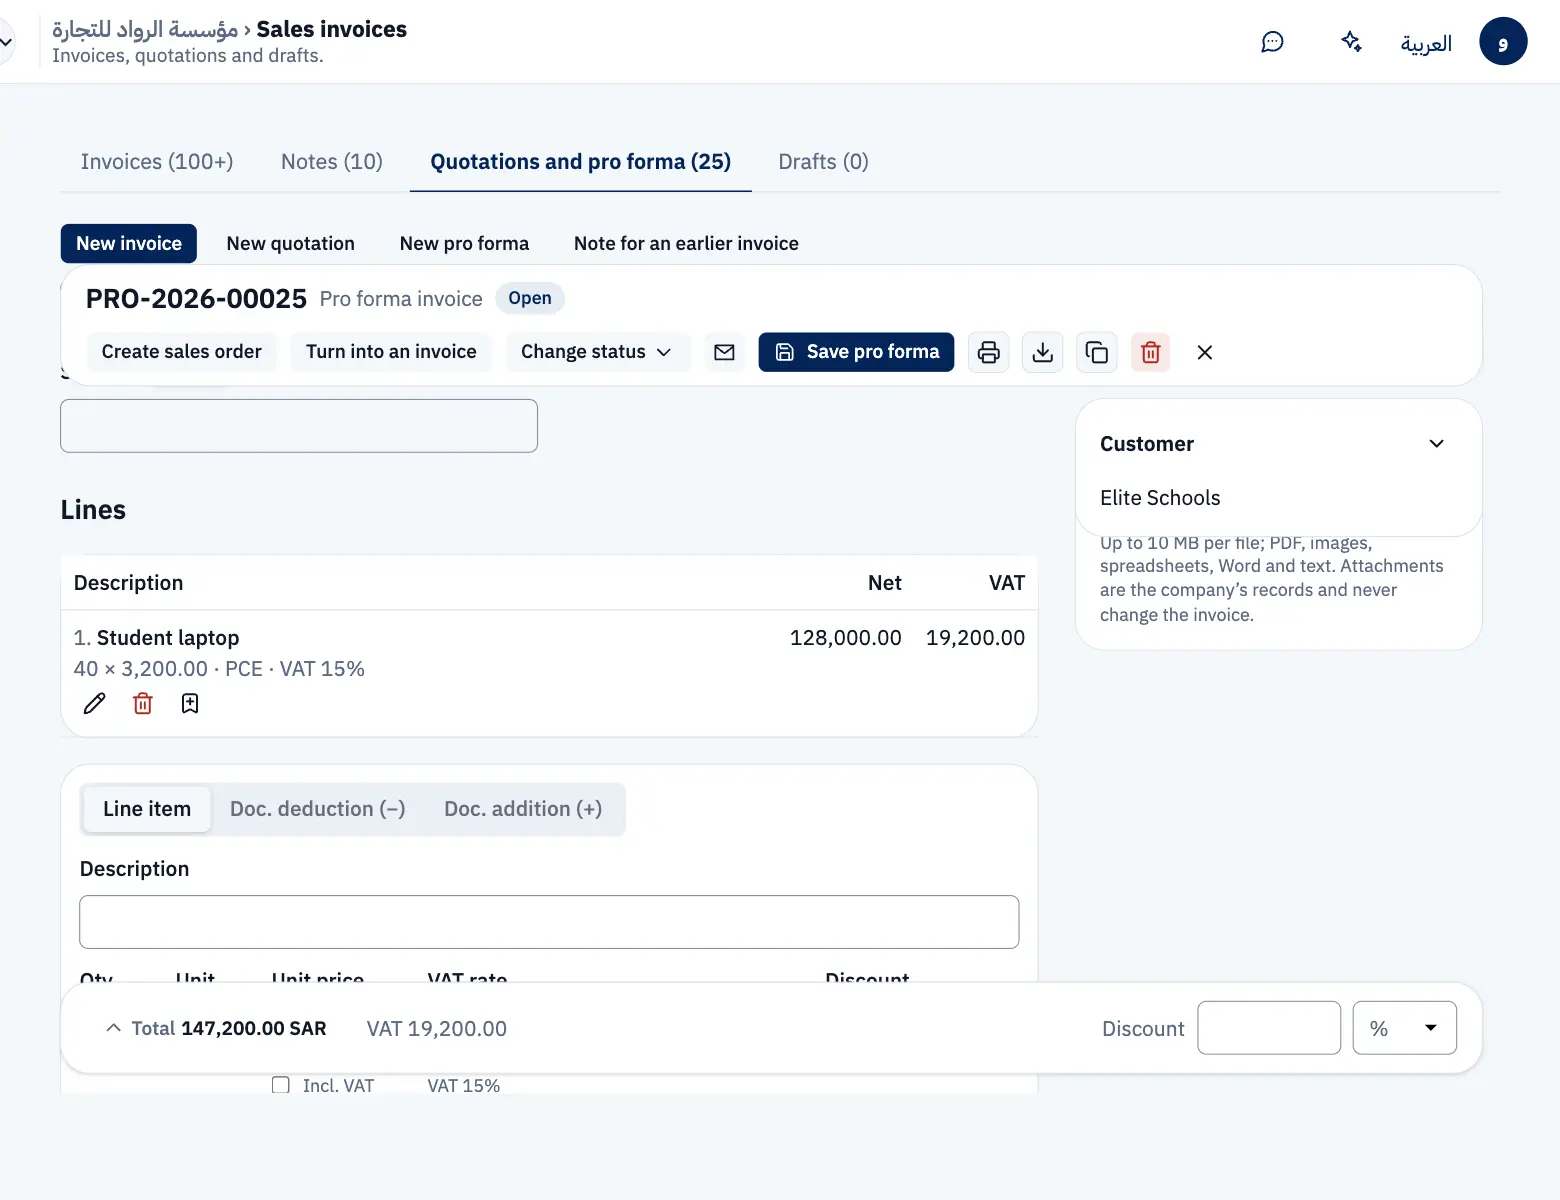Save Student laptop line as template bookmark icon
Image resolution: width=1560 pixels, height=1200 pixels.
point(190,704)
